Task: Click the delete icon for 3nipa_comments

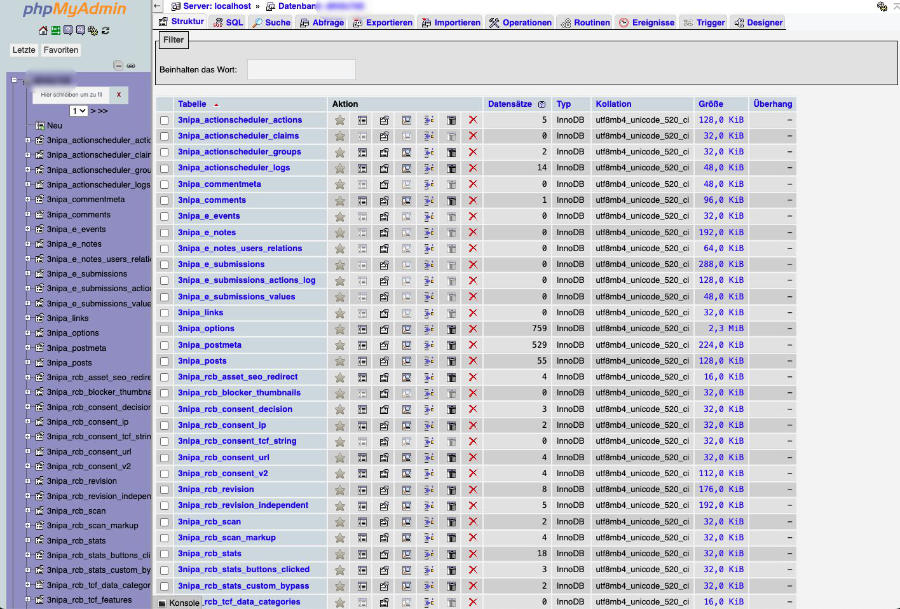Action: click(x=473, y=200)
